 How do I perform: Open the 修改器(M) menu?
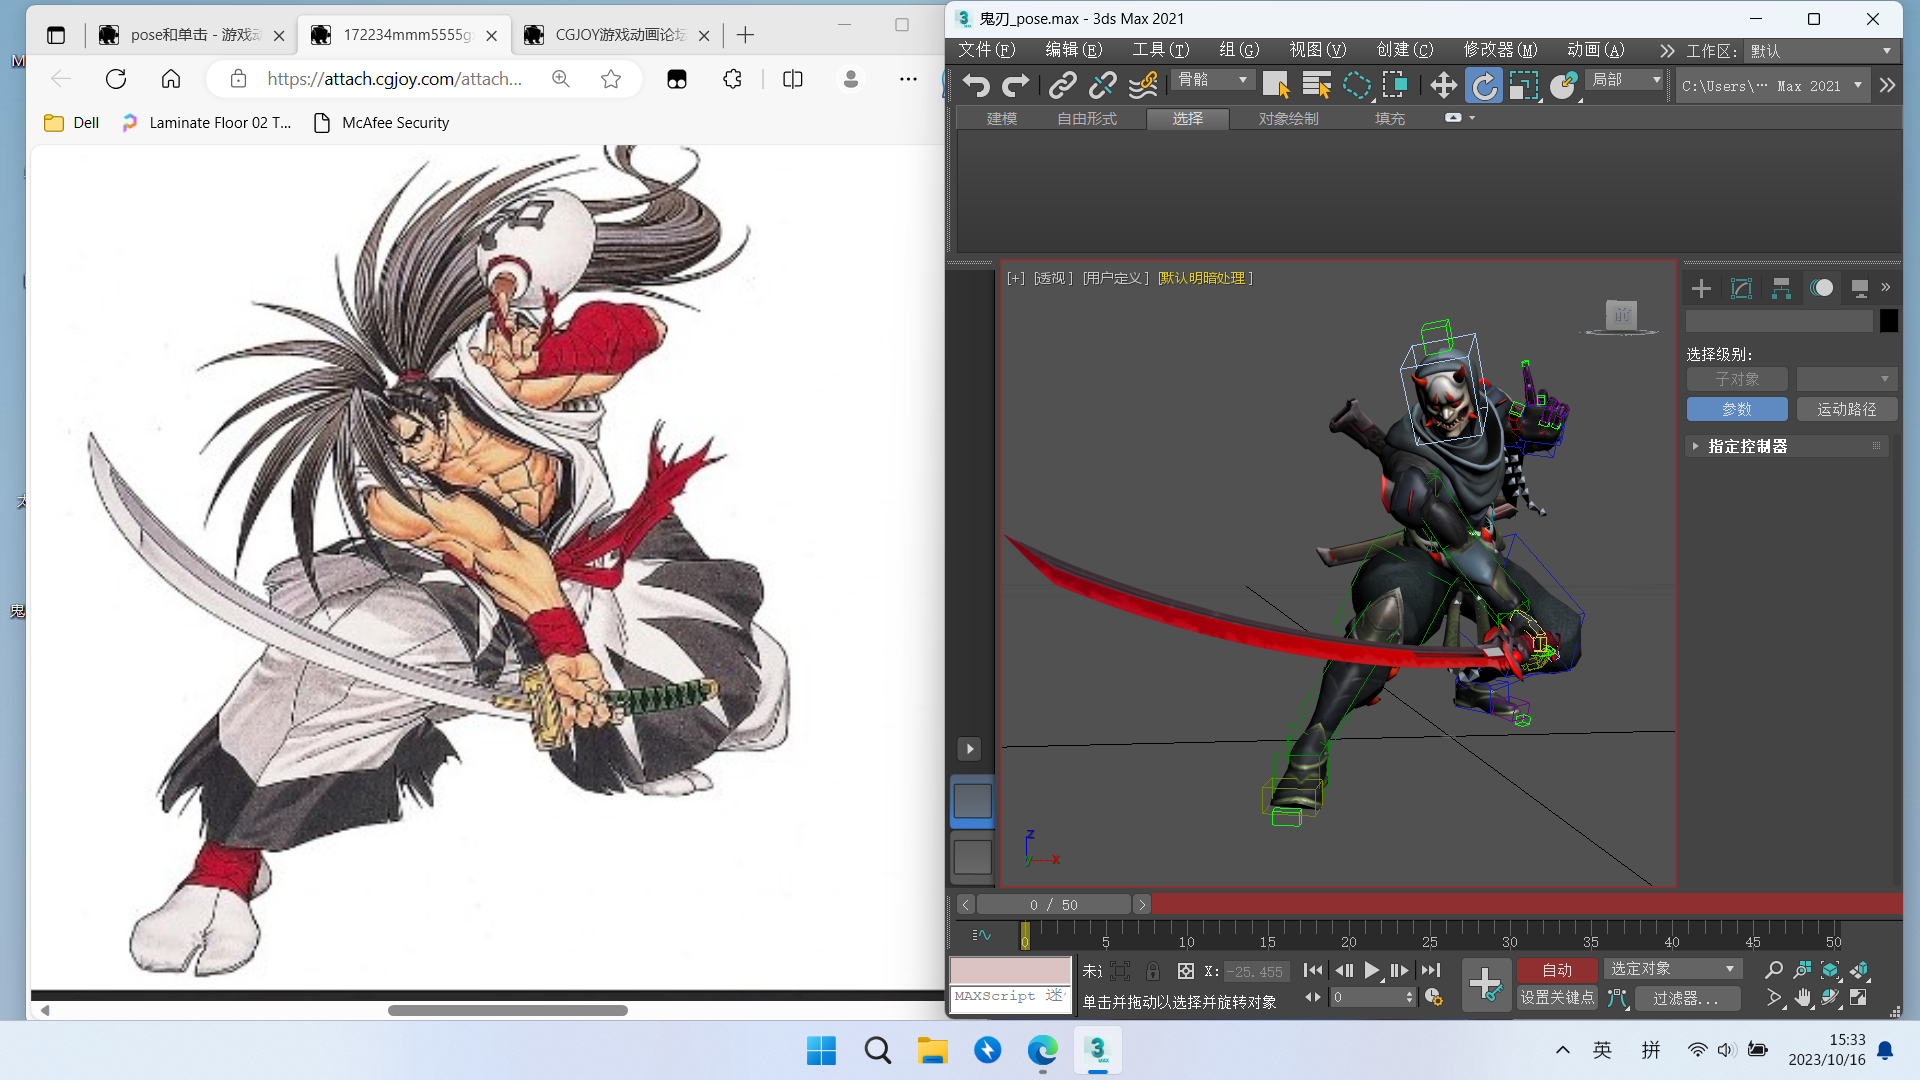1500,50
